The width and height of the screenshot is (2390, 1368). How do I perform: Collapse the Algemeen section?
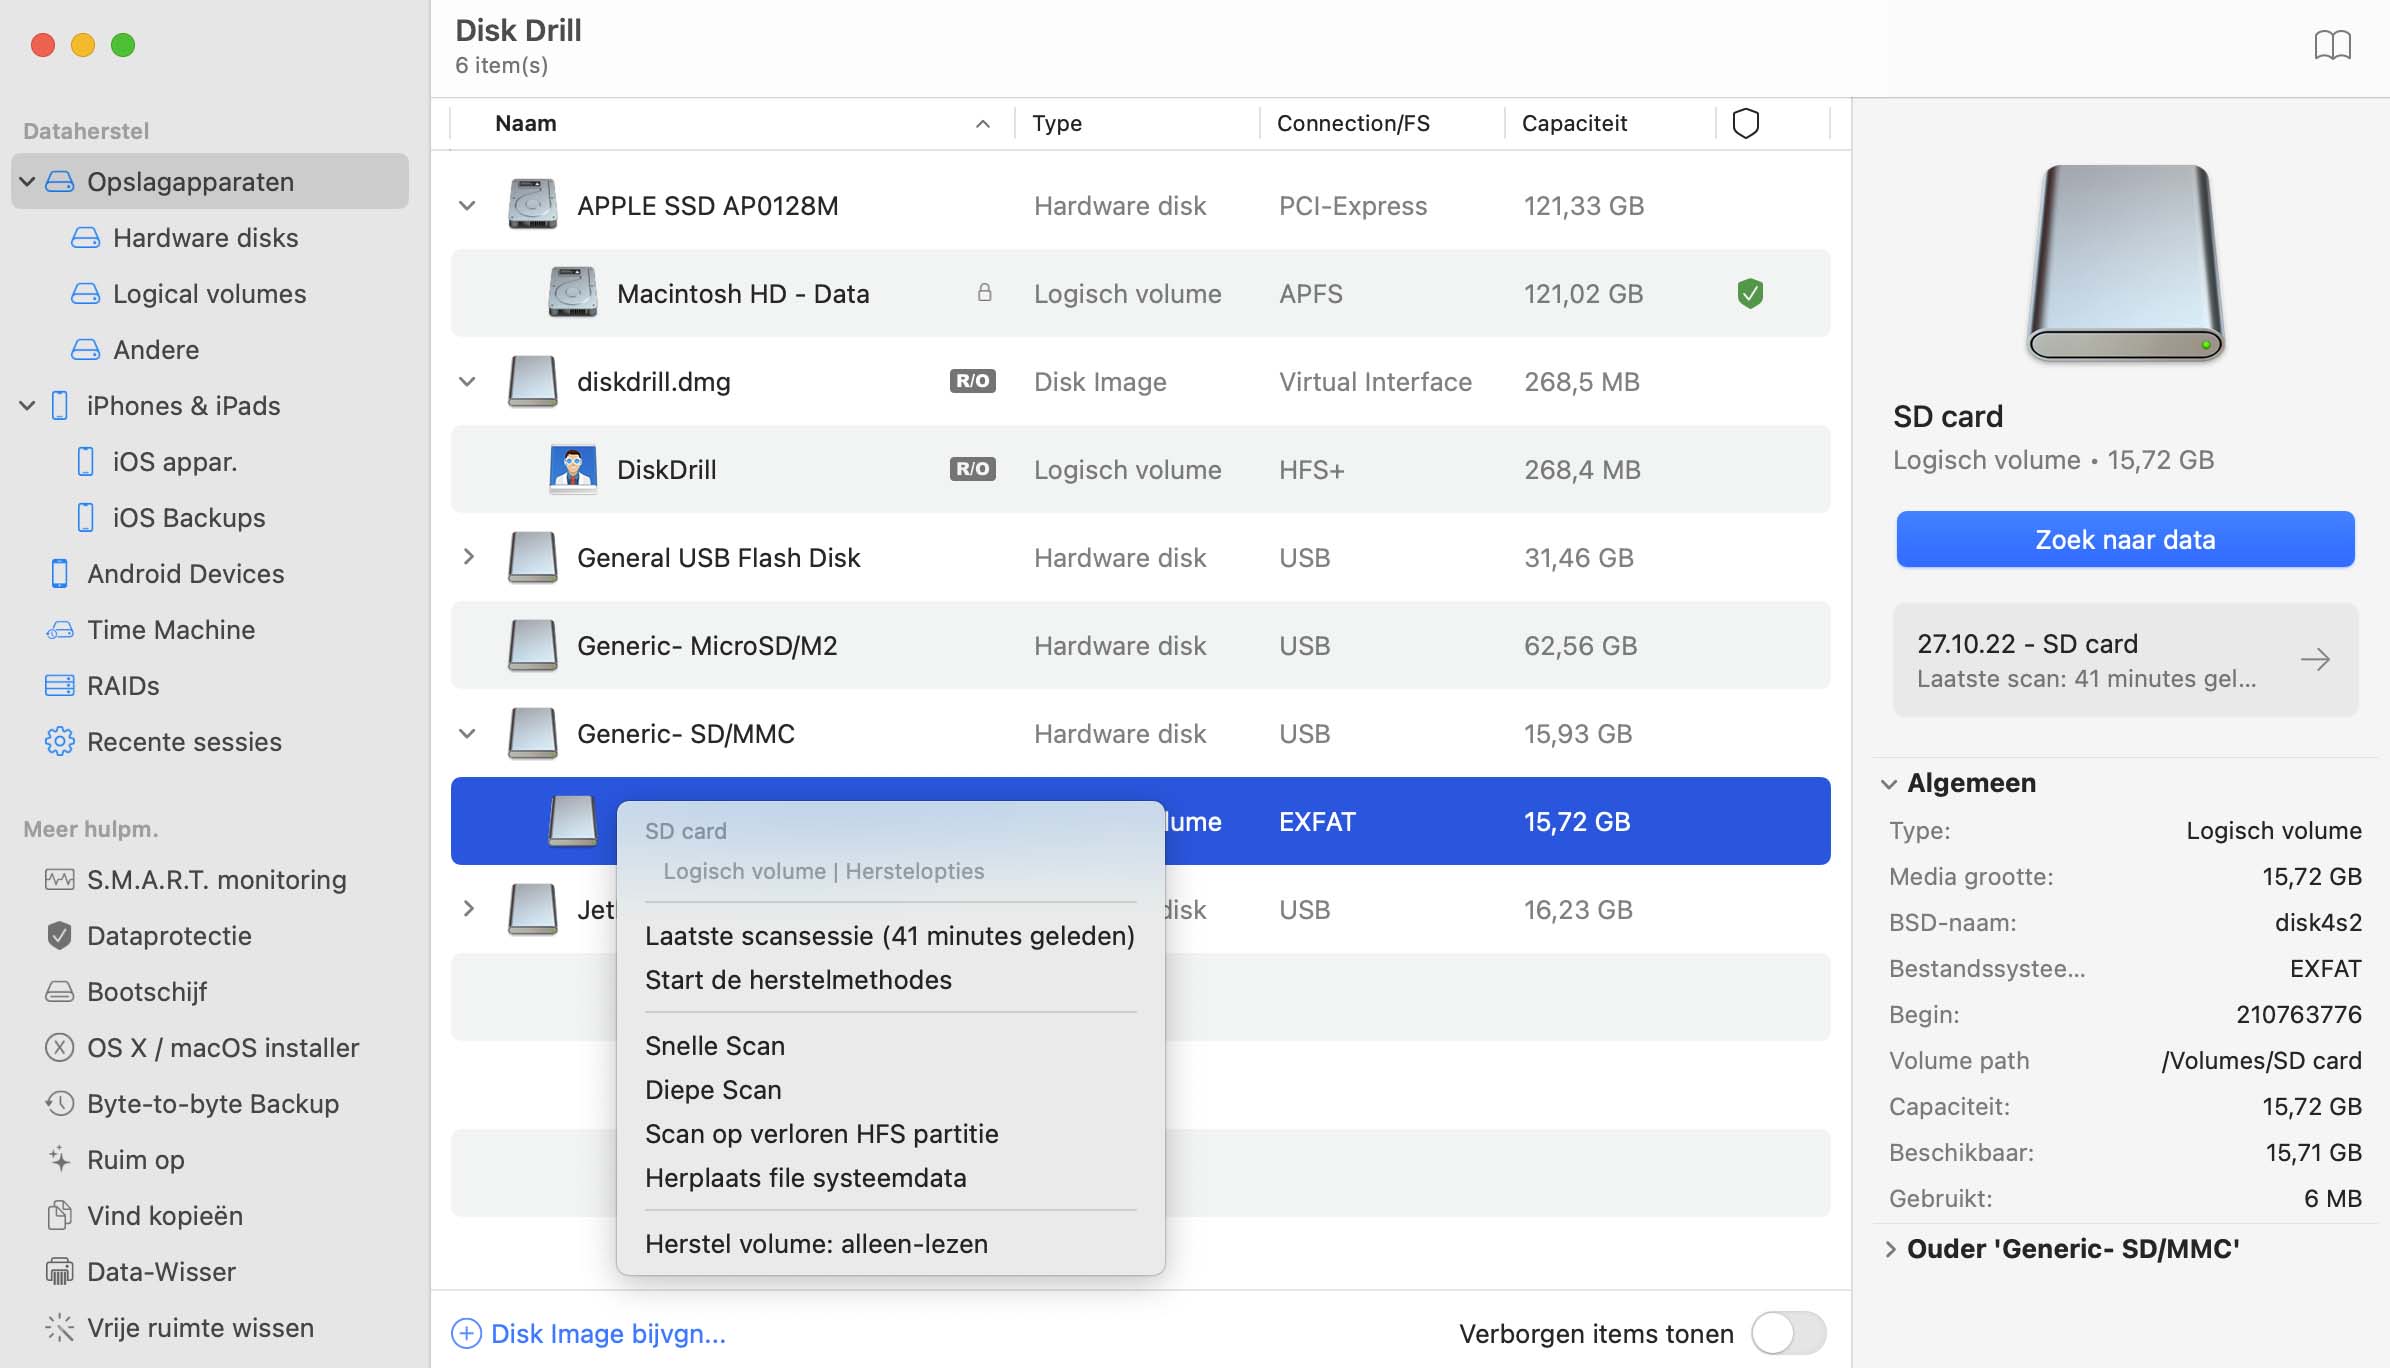pyautogui.click(x=1889, y=783)
